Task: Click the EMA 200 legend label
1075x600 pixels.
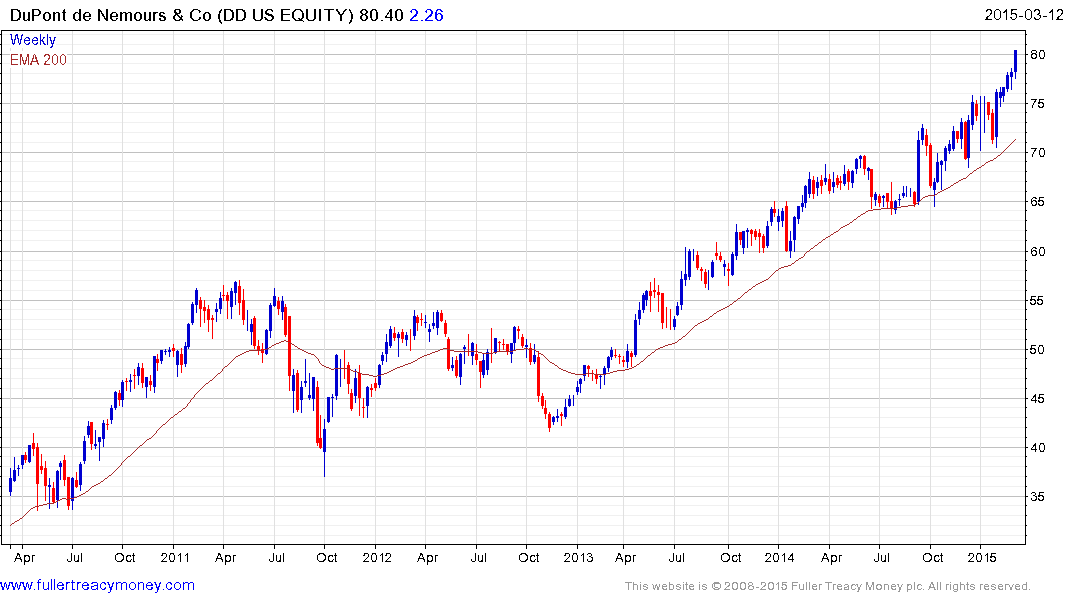Action: [38, 60]
